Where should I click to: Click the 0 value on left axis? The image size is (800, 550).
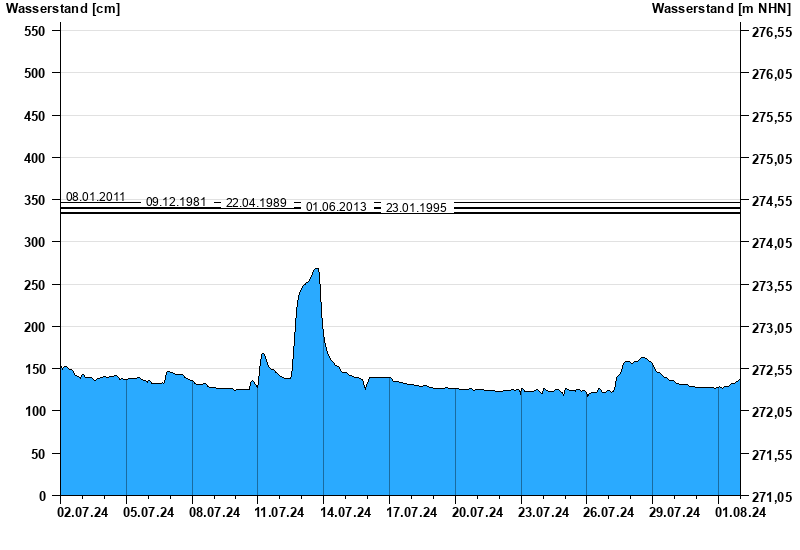pos(42,496)
